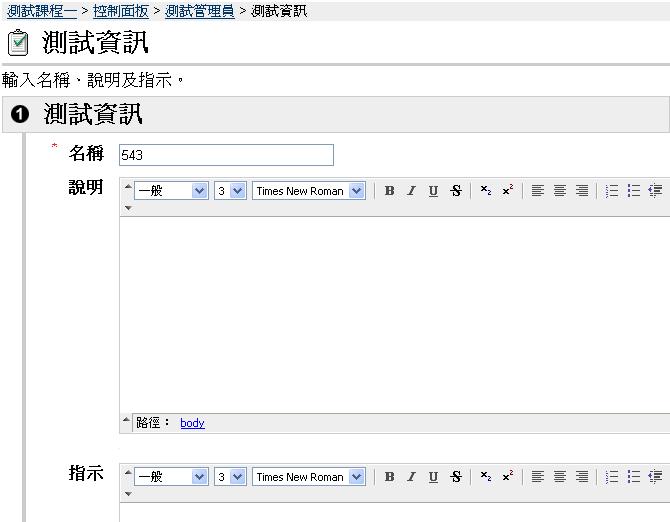Open the font size dropdown in 說明 editor
Viewport: 670px width, 522px height.
[x=230, y=191]
